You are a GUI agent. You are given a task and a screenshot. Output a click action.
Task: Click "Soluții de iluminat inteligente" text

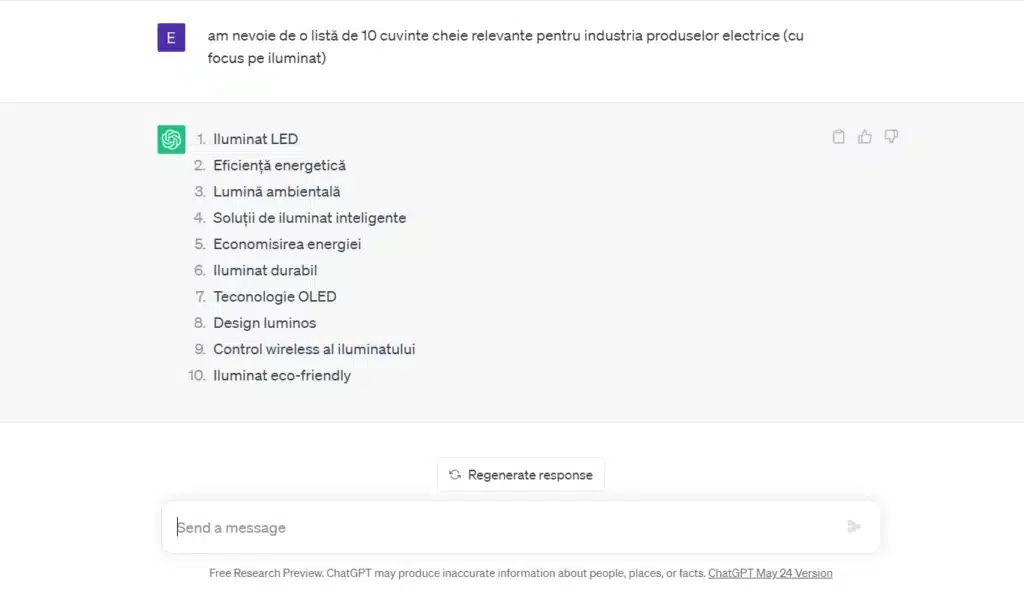pyautogui.click(x=309, y=217)
